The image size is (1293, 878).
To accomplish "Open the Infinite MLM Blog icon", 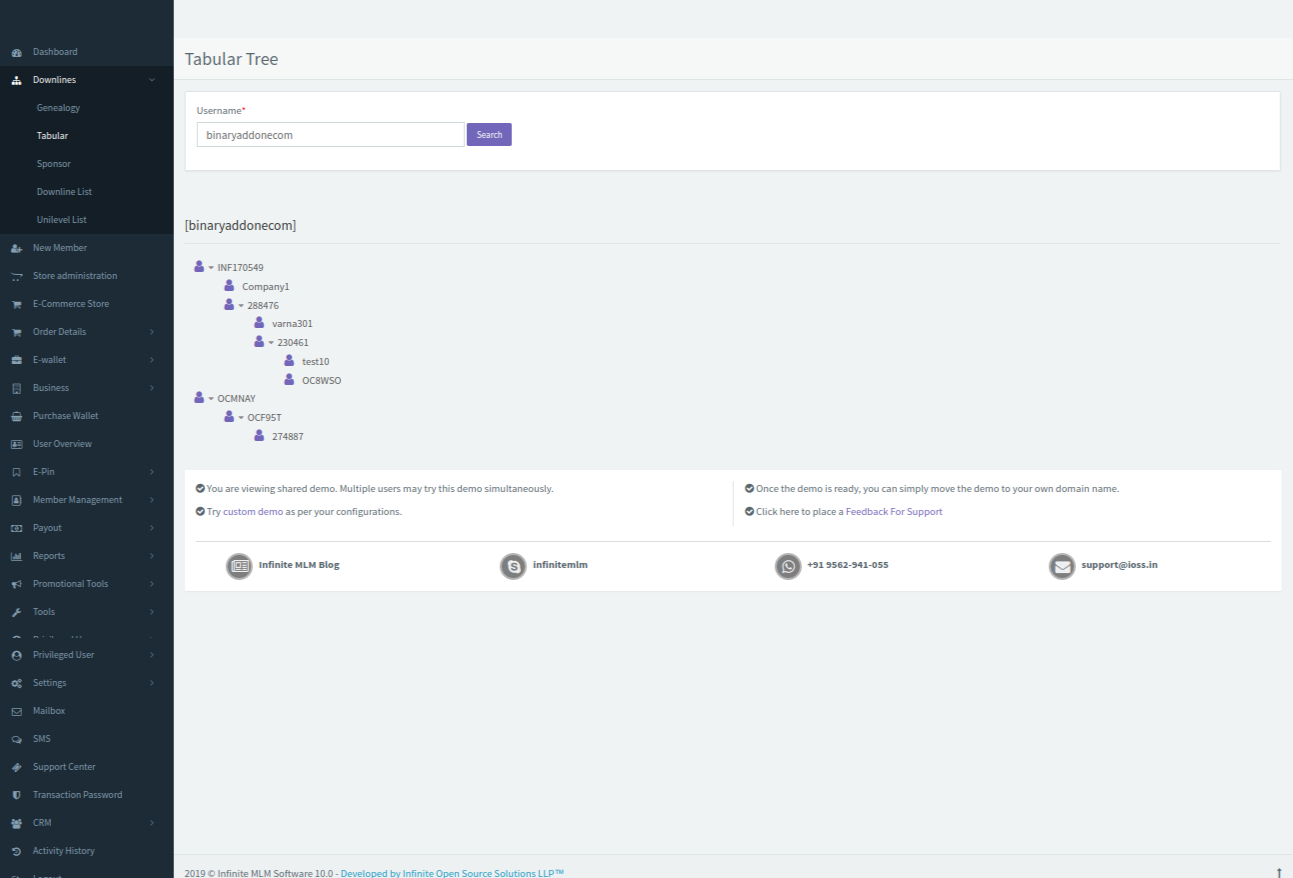I will click(x=238, y=565).
